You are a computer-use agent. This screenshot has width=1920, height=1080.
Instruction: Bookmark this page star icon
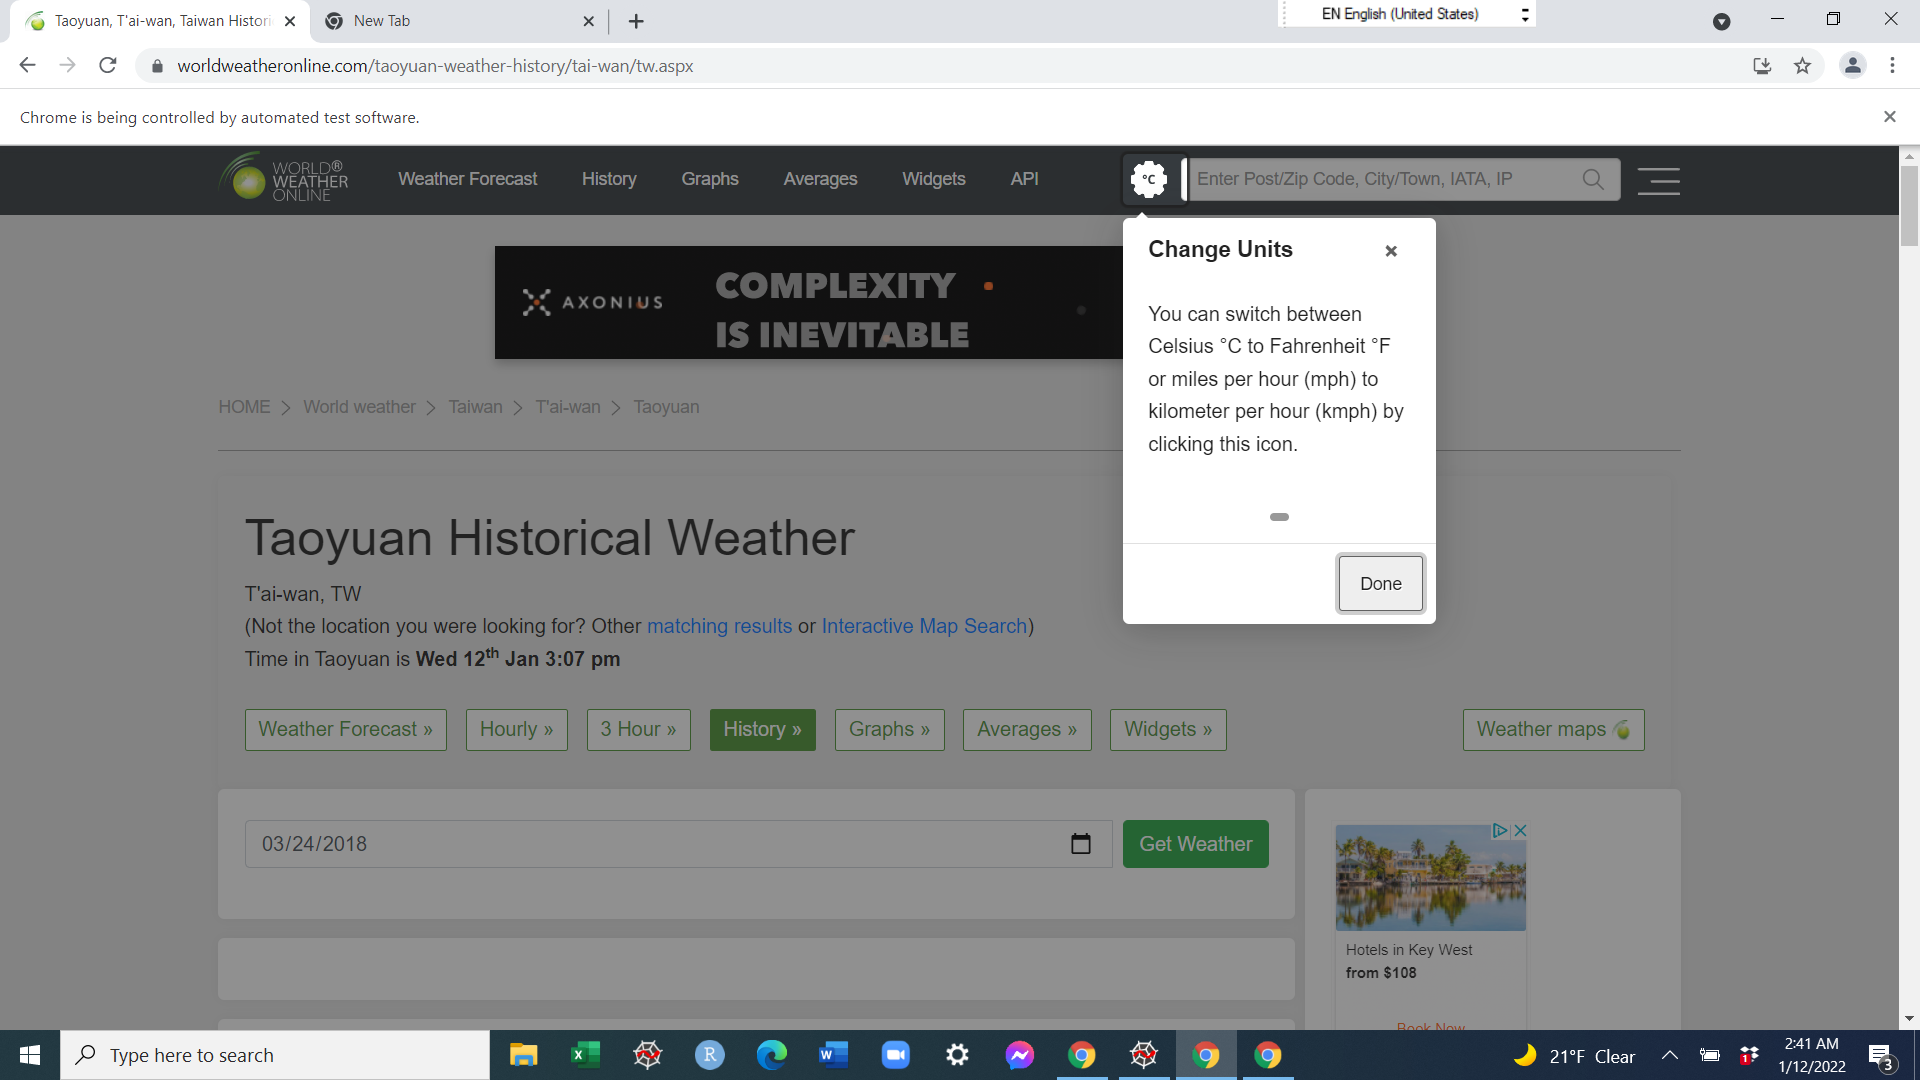[x=1802, y=66]
